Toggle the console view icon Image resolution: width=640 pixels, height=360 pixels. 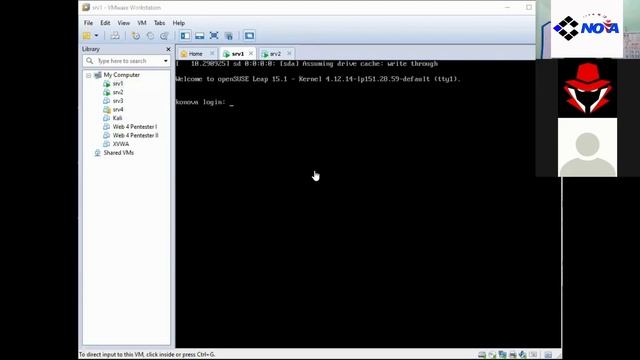point(249,36)
